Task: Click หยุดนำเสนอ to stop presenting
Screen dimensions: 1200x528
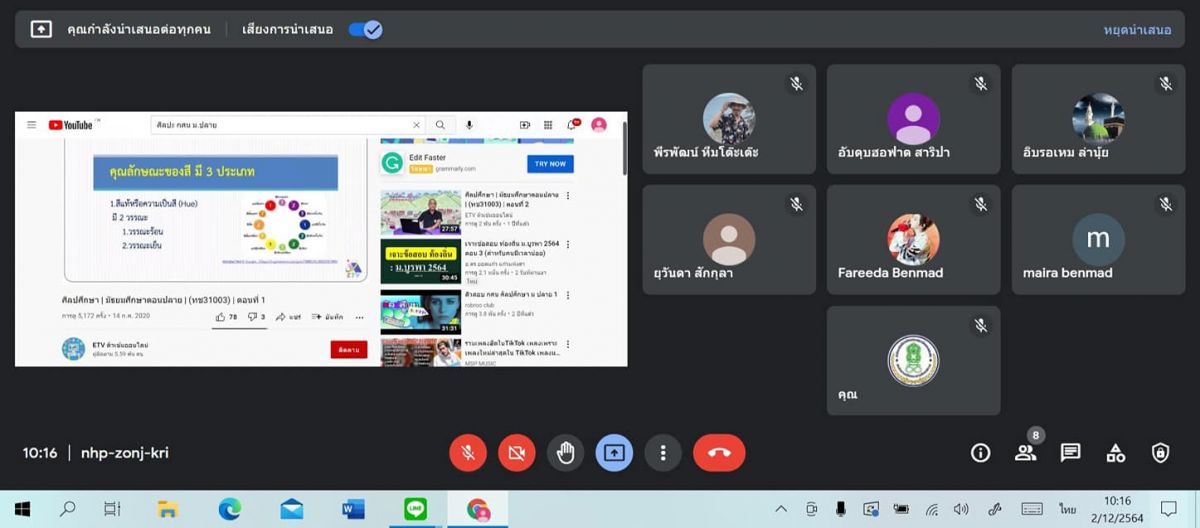Action: pos(1137,30)
